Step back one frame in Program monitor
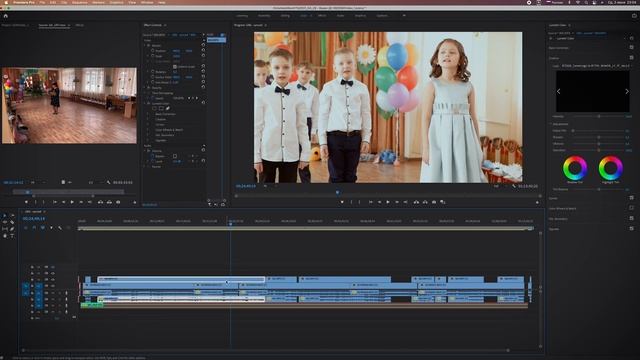Screen dimensions: 640x360 pos(379,202)
